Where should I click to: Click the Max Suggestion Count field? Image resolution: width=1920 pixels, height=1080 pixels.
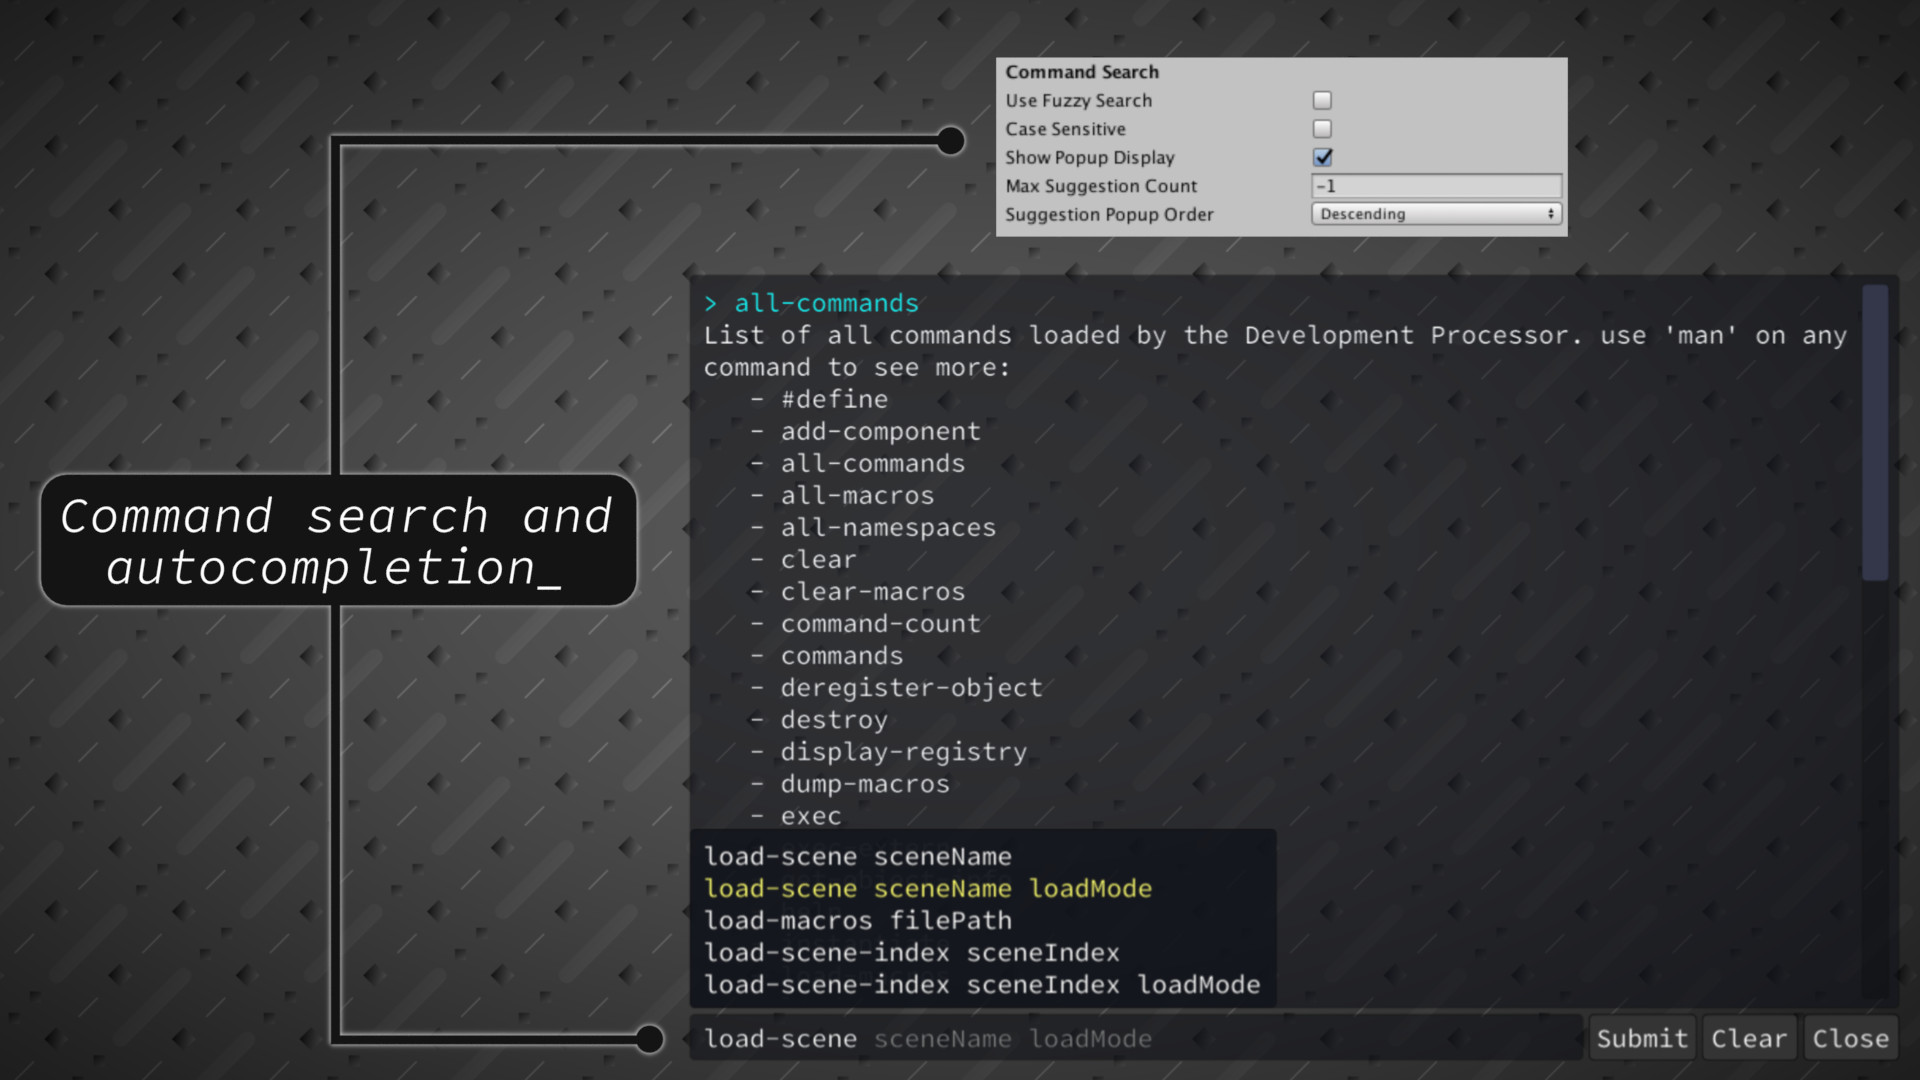click(x=1435, y=186)
